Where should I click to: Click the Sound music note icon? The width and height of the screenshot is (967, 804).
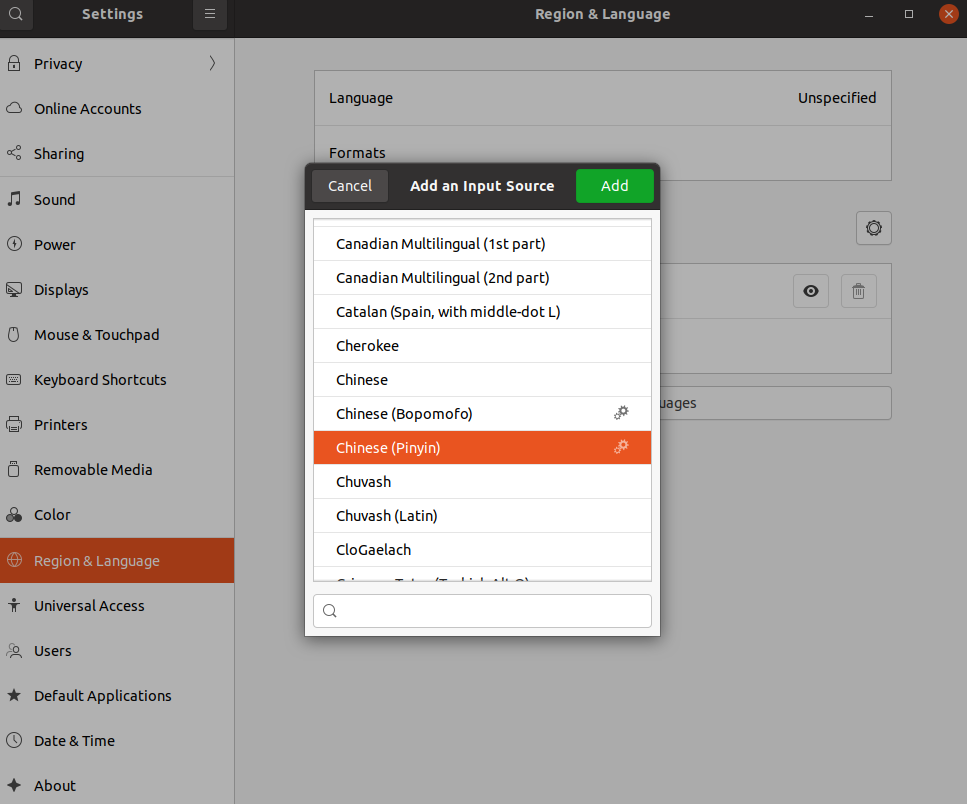point(14,199)
